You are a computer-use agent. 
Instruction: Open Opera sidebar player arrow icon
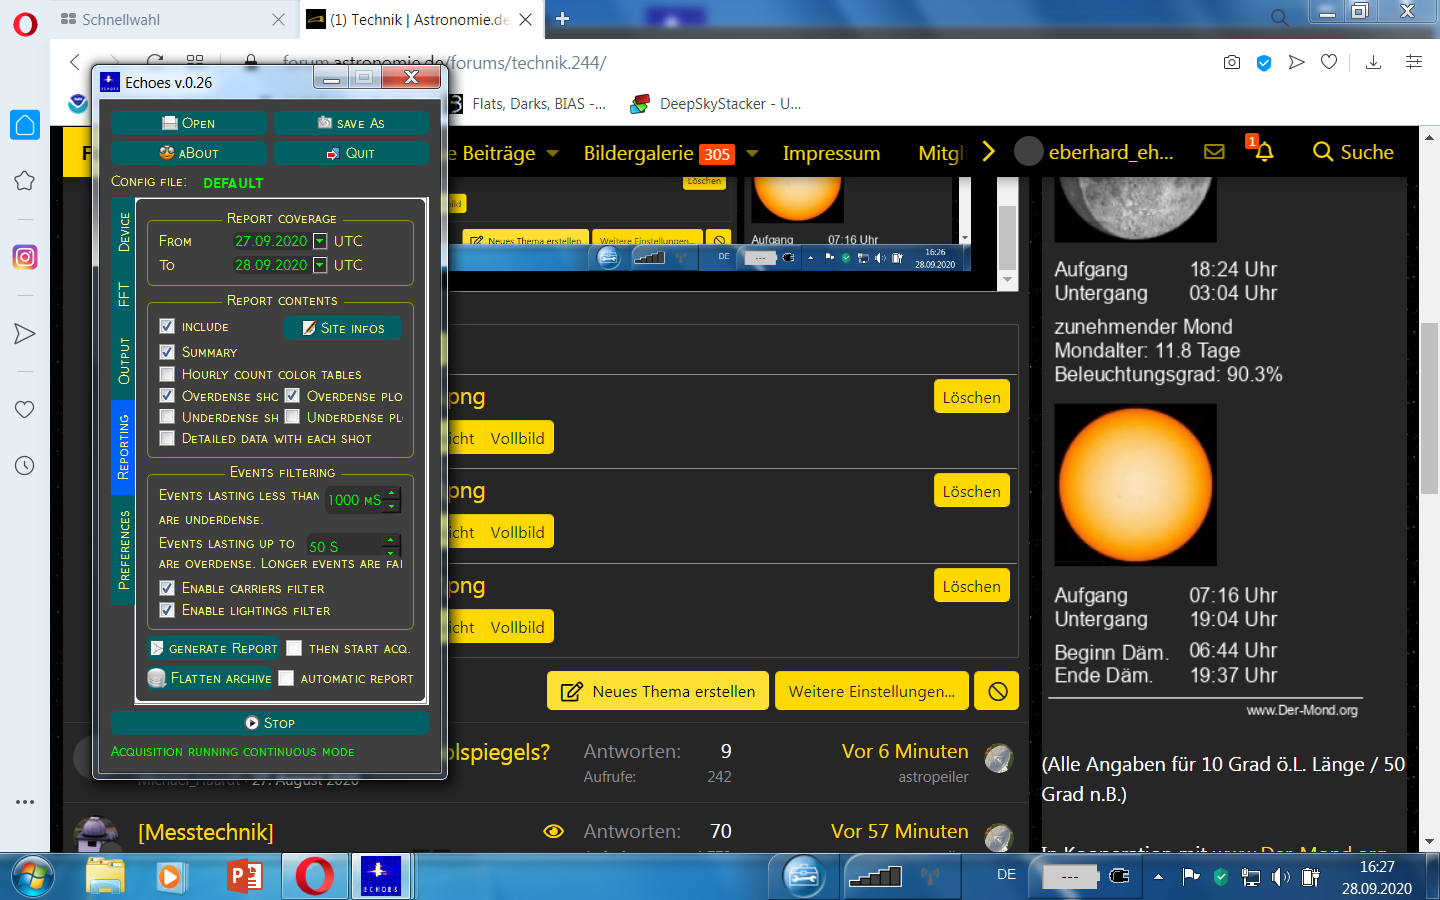pyautogui.click(x=25, y=334)
